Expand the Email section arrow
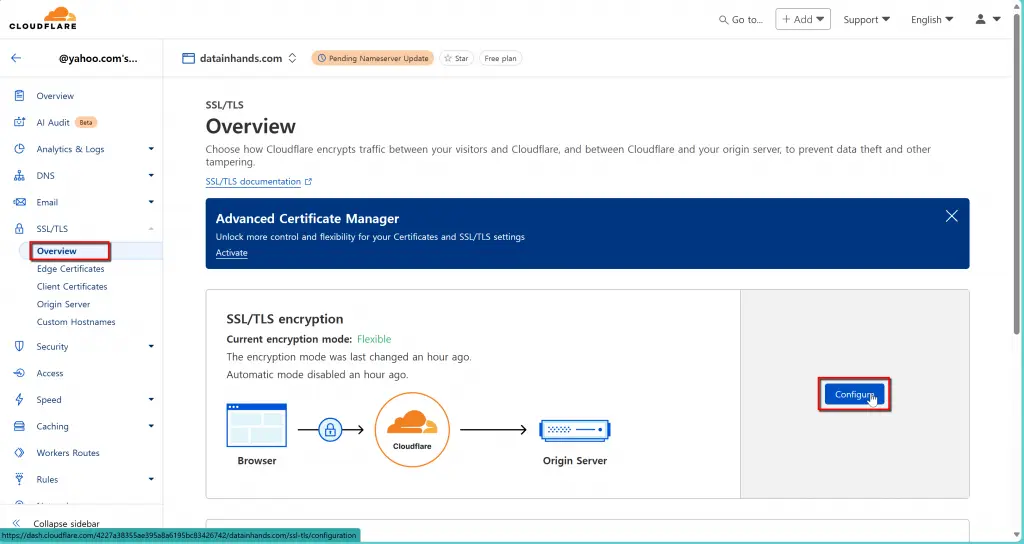Viewport: 1024px width, 544px height. 151,202
